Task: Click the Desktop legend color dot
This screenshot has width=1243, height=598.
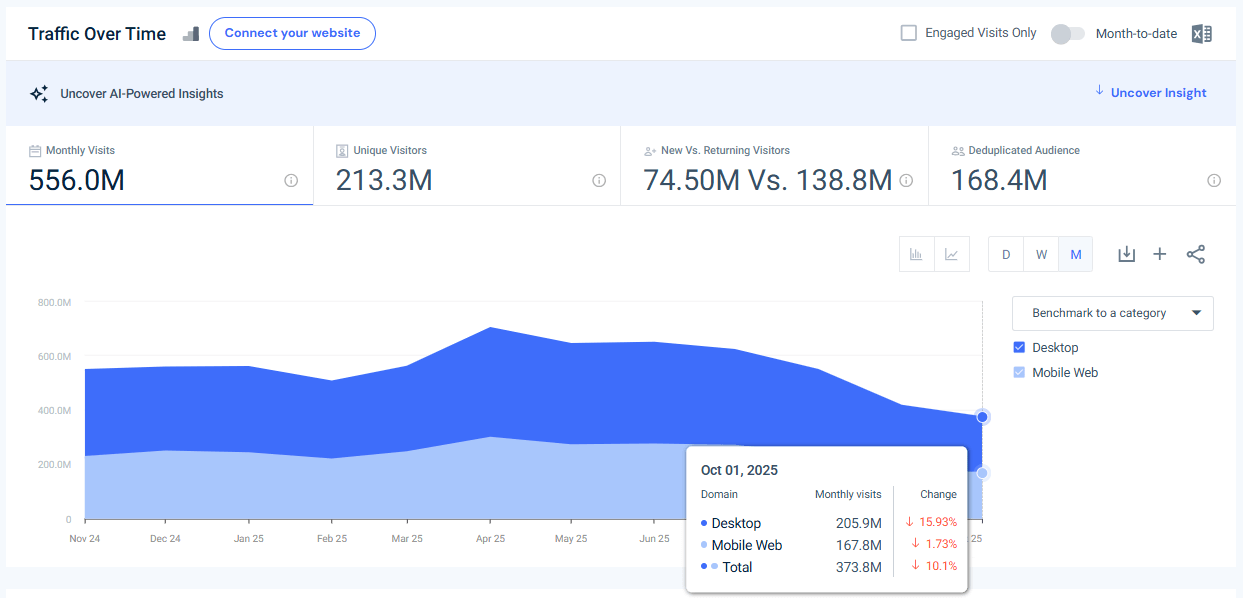Action: click(x=705, y=523)
